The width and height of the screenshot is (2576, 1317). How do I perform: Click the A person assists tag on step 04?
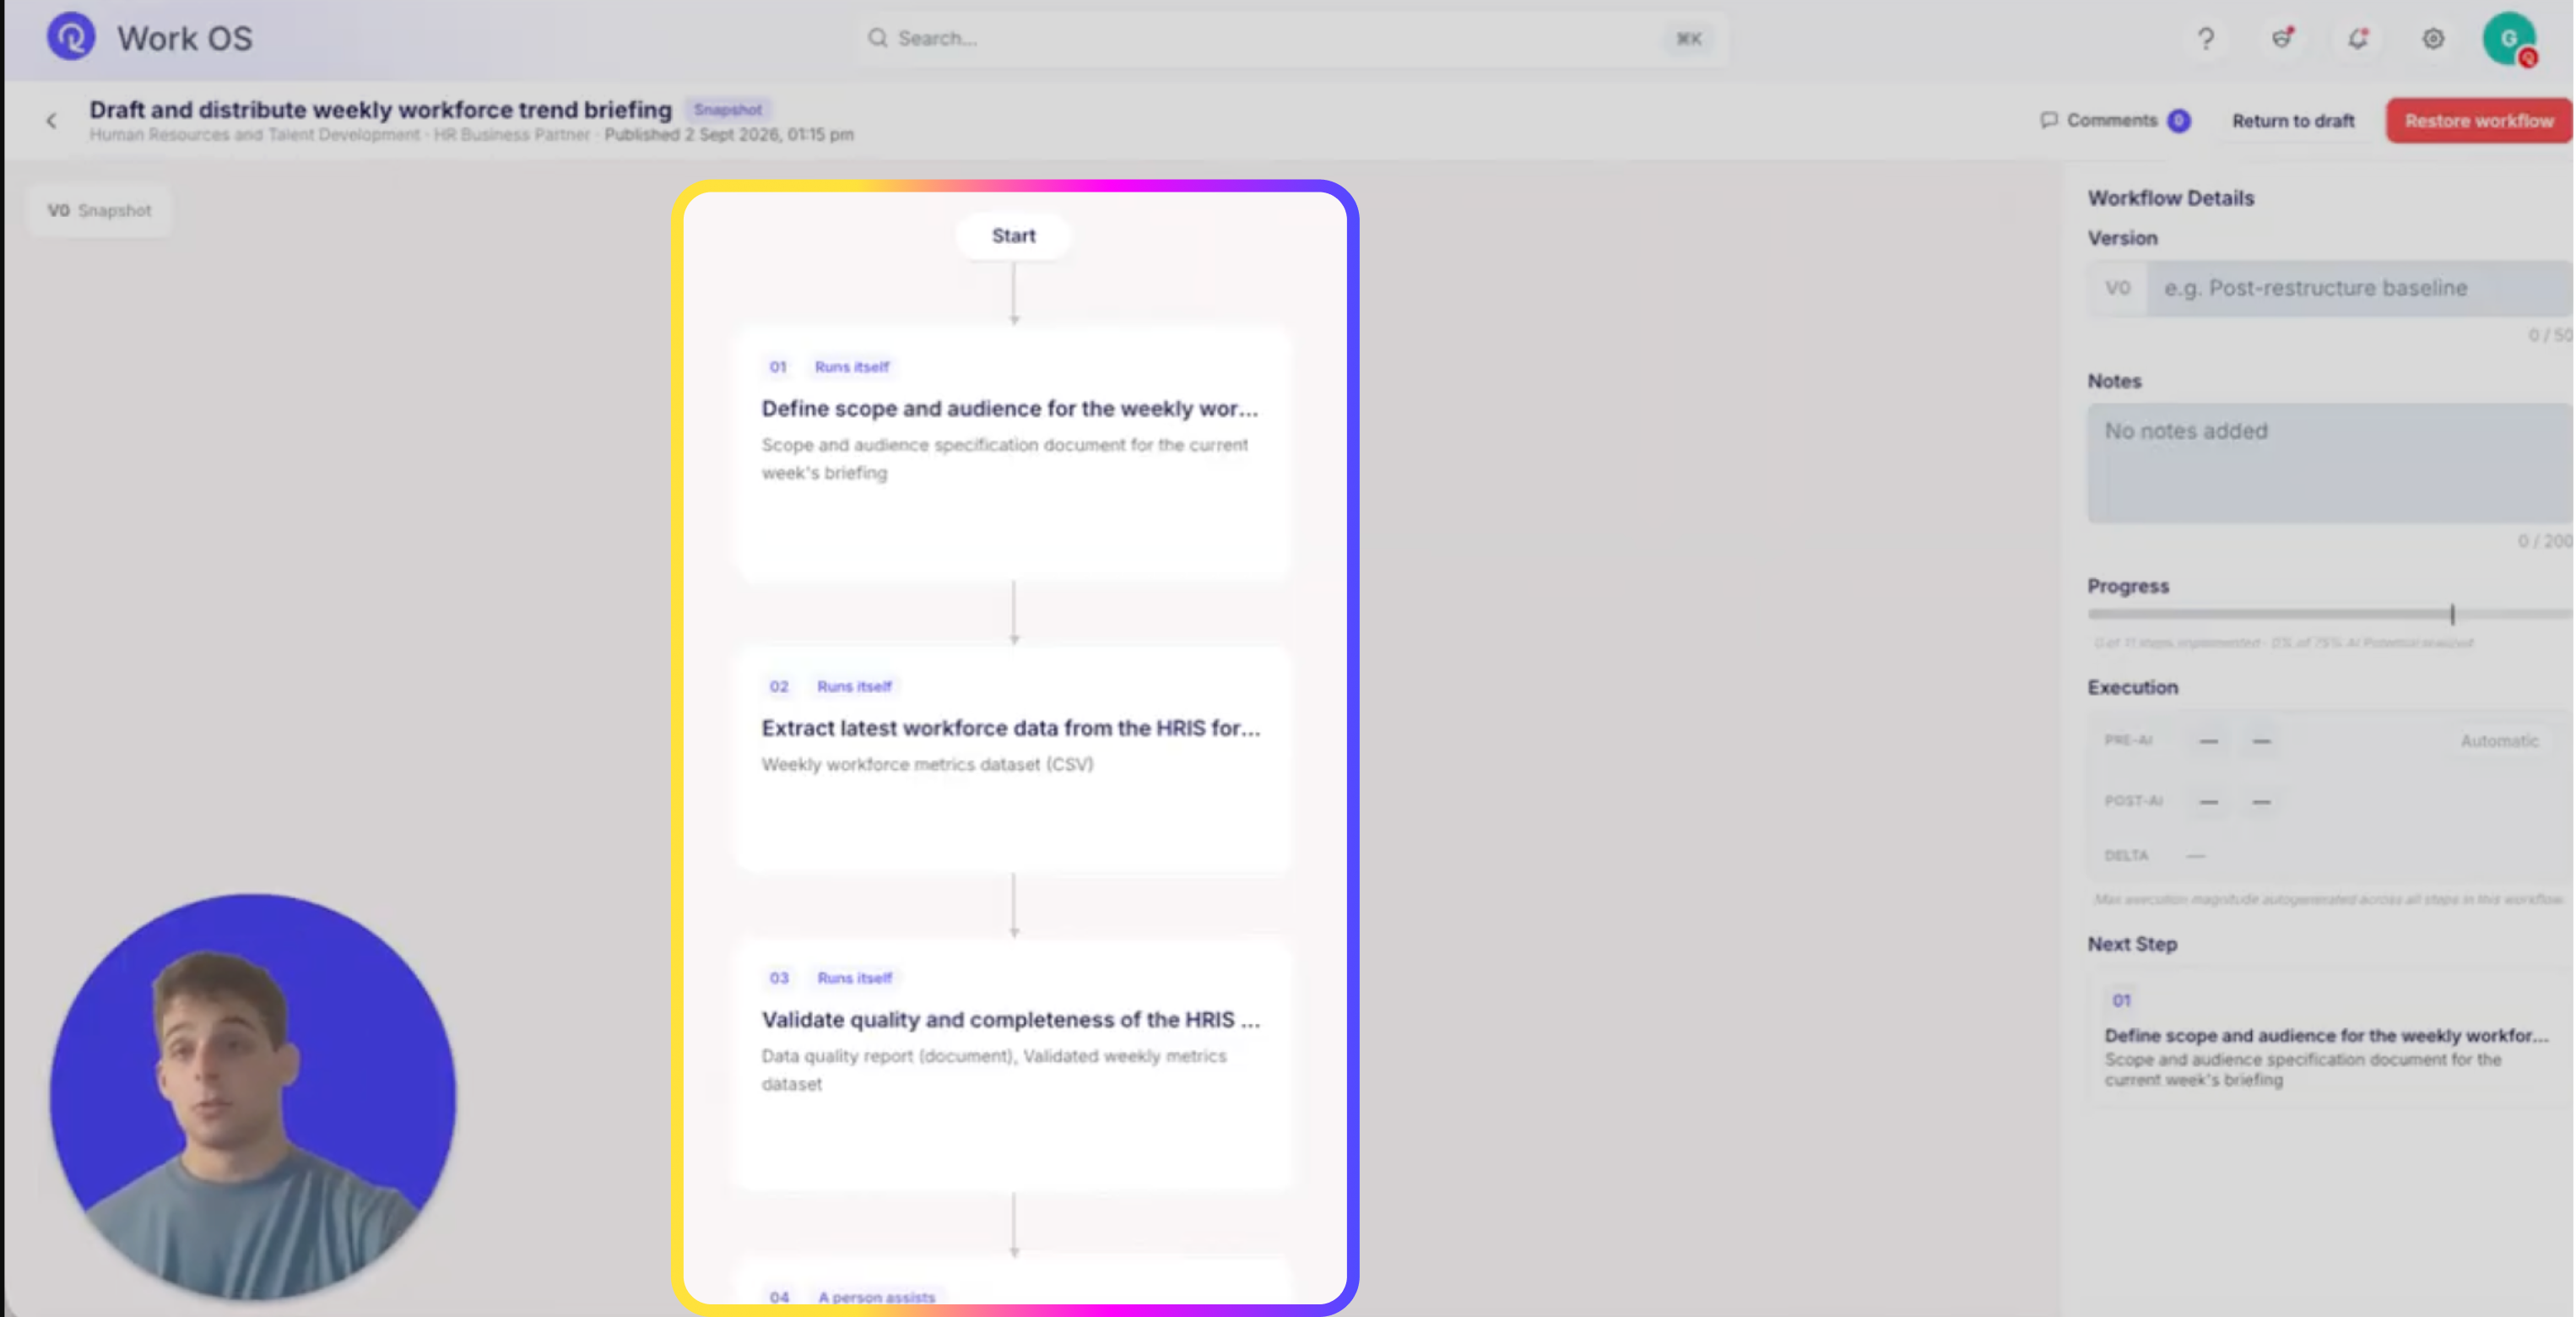pos(877,1297)
